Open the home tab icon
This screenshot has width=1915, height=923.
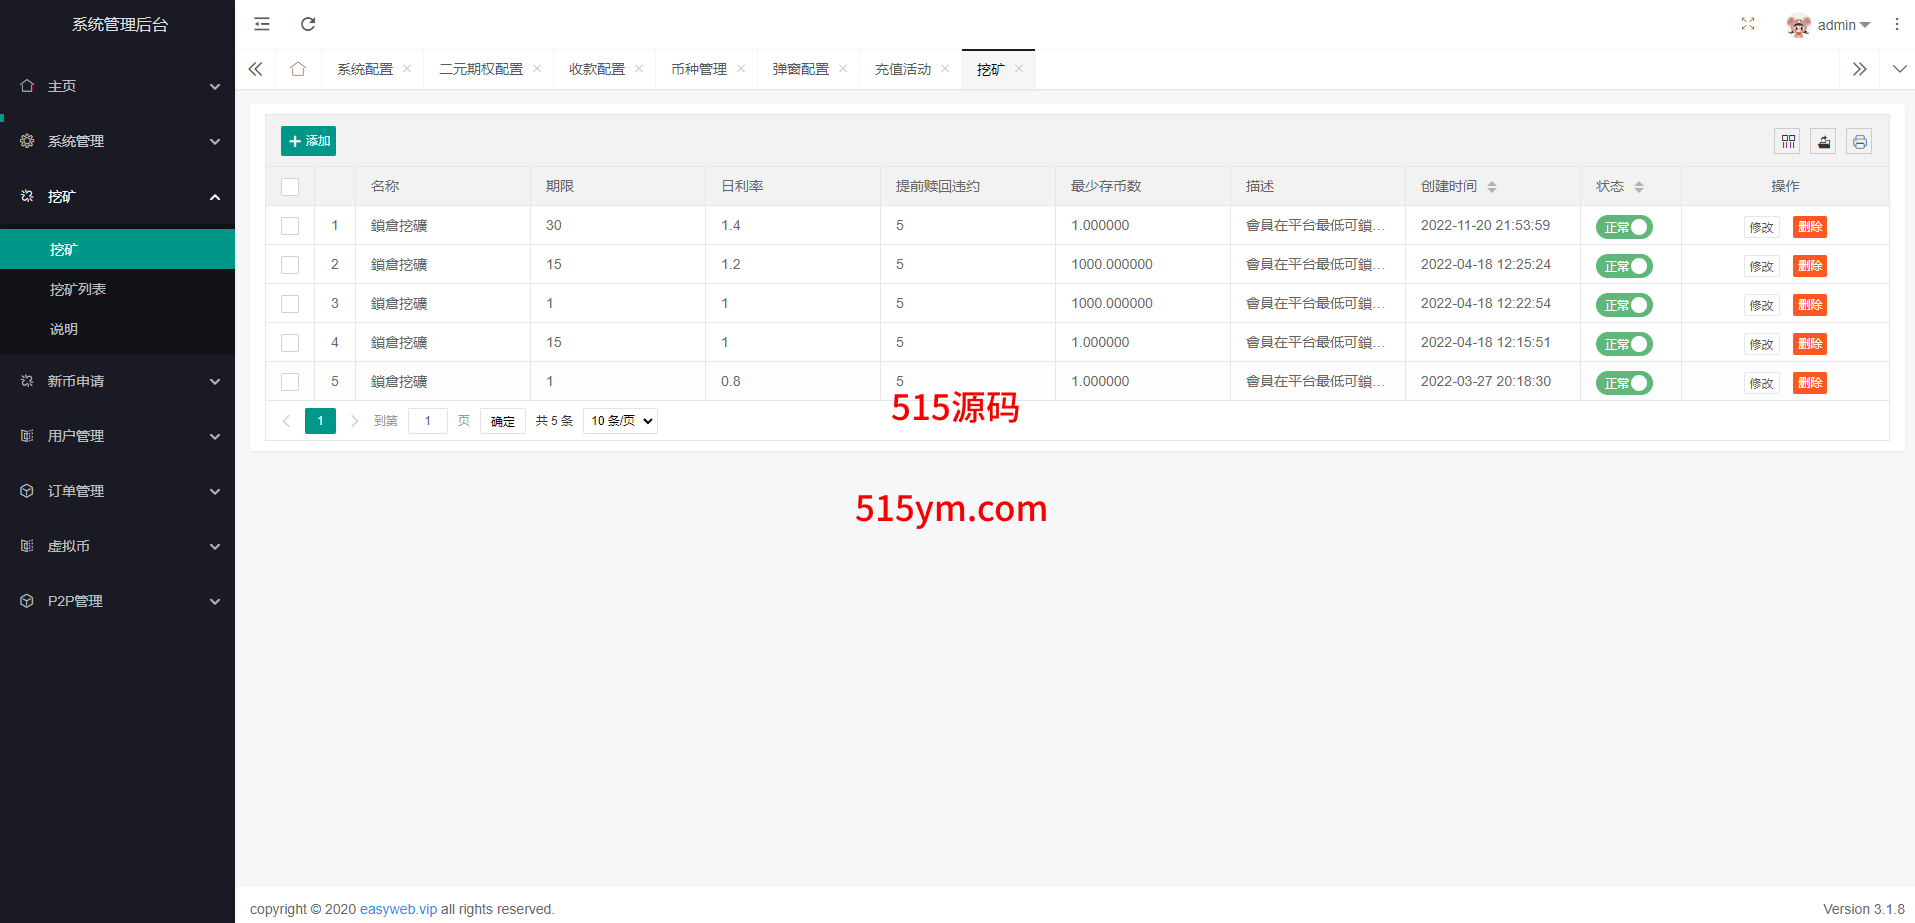[298, 69]
